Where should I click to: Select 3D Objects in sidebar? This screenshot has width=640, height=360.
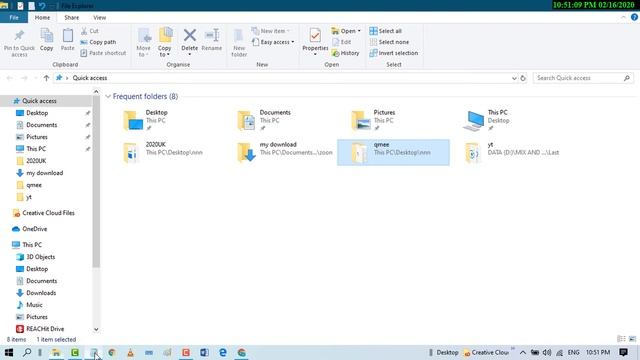pyautogui.click(x=40, y=257)
